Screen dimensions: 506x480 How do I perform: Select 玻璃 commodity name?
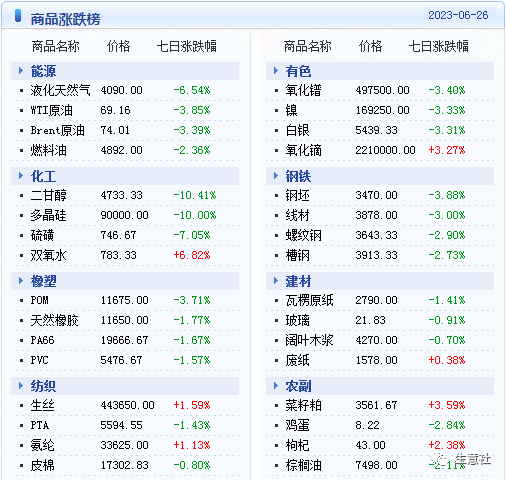[x=297, y=320]
